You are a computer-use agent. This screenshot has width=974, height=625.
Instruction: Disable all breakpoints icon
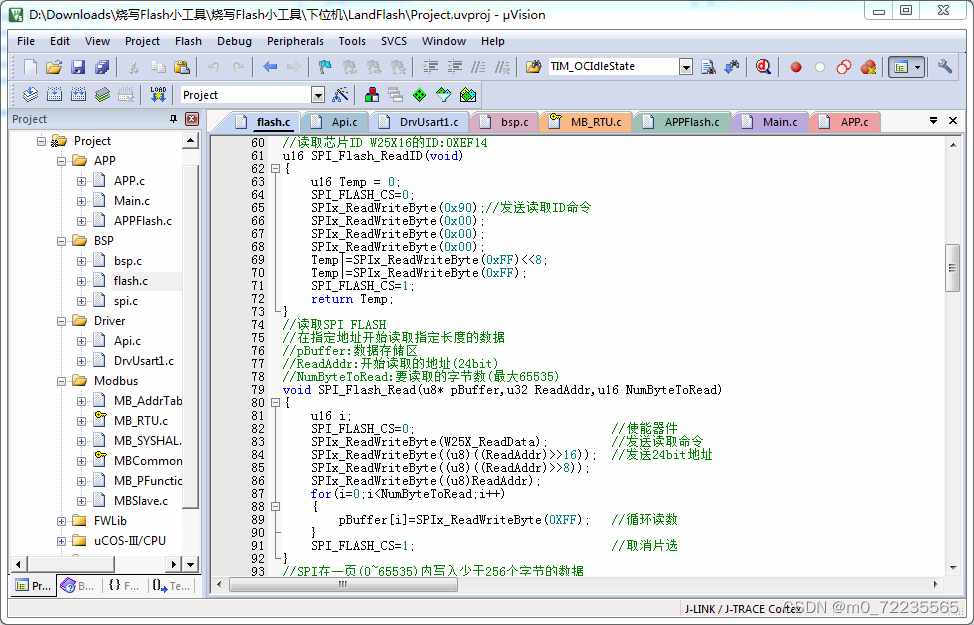coord(844,66)
